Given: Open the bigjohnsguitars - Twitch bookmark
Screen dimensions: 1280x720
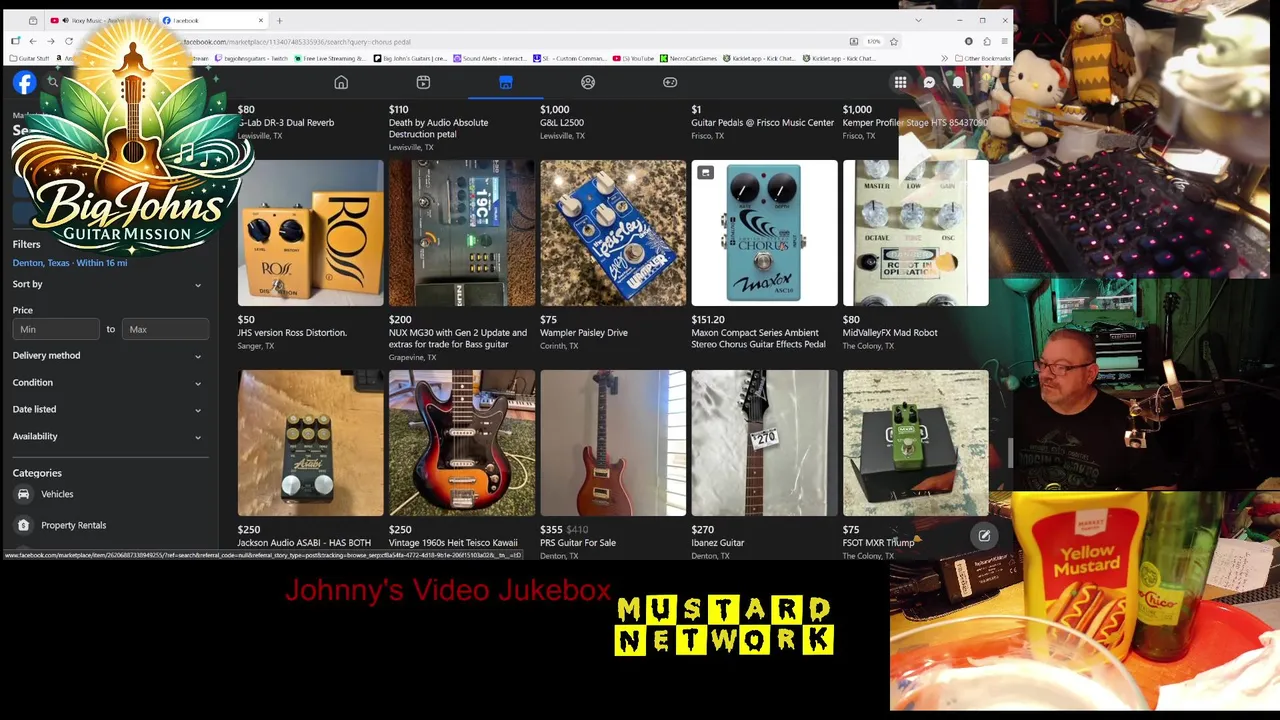Looking at the screenshot, I should tap(250, 58).
